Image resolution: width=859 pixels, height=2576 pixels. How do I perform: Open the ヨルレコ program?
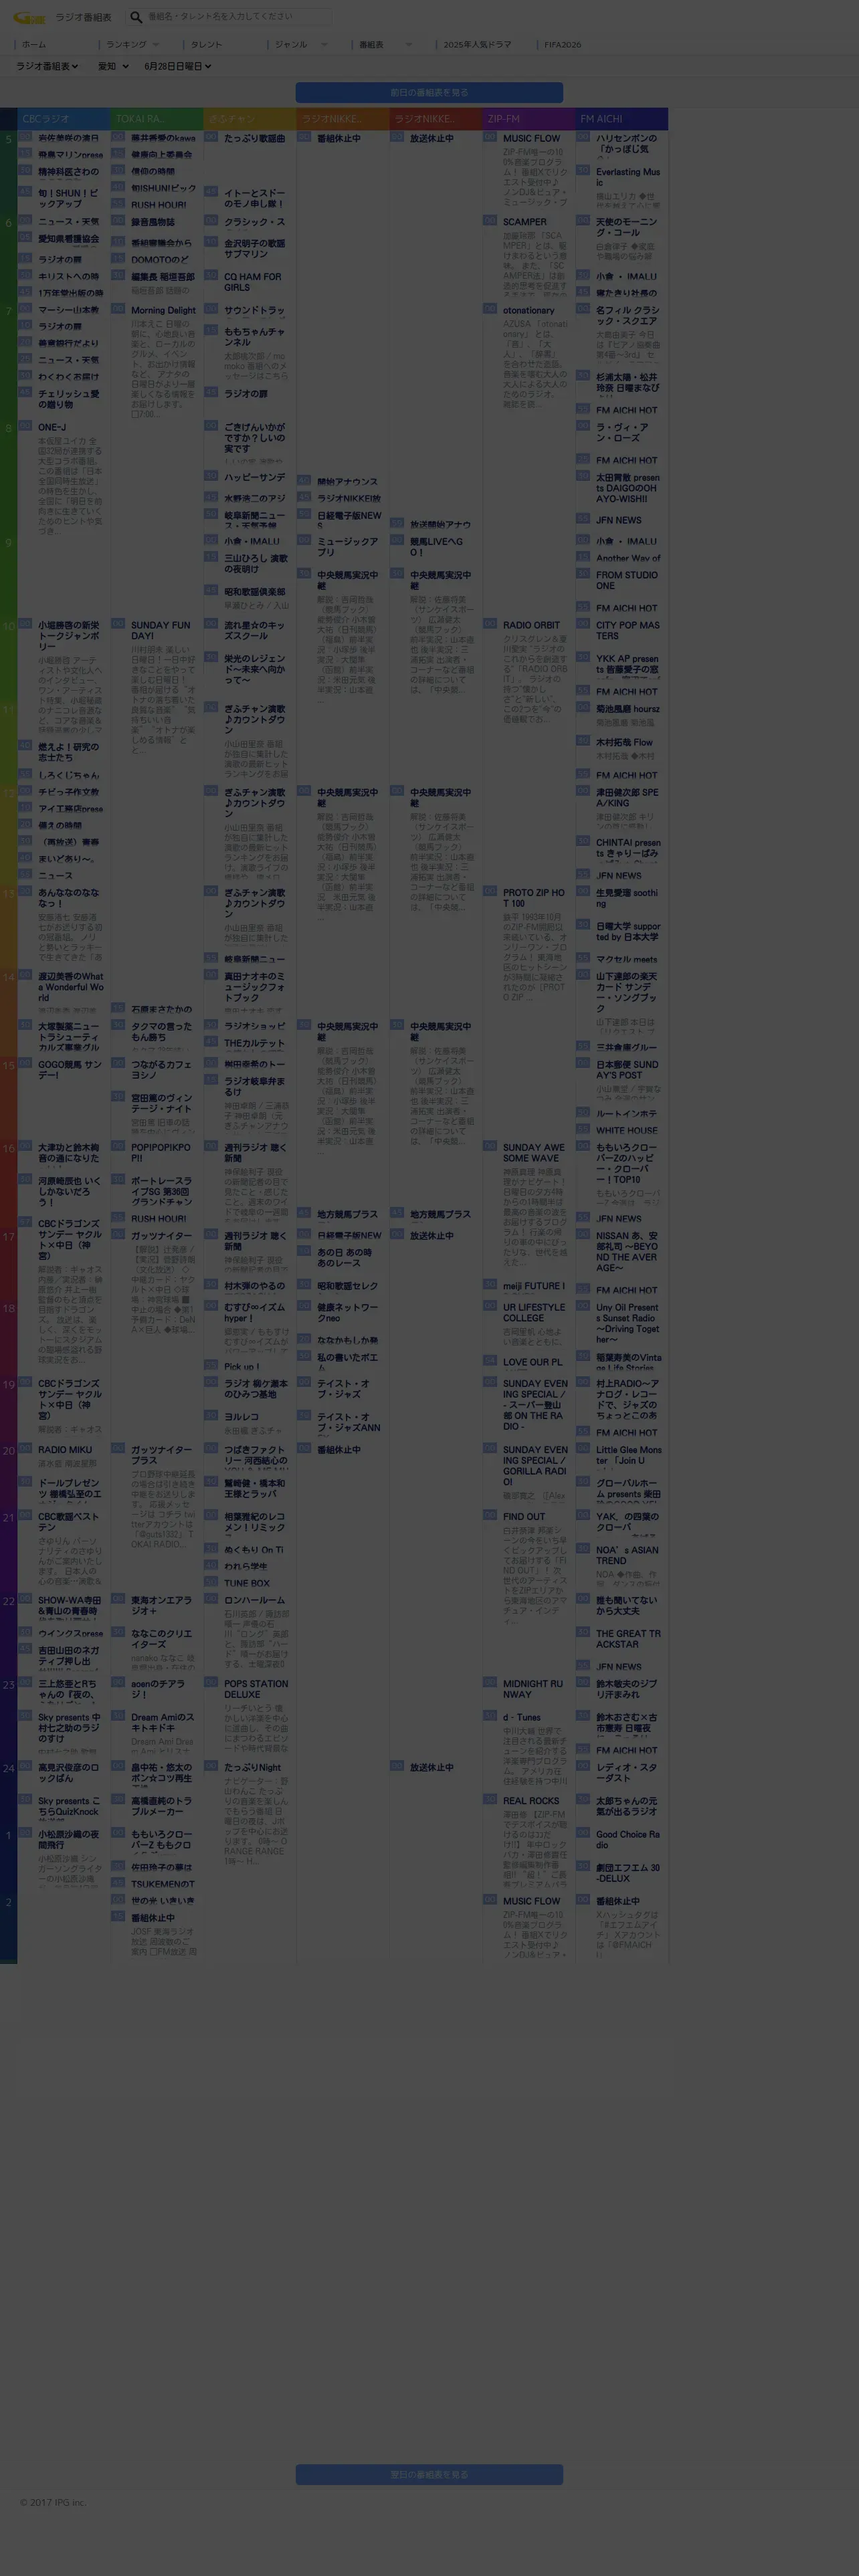coord(241,1416)
